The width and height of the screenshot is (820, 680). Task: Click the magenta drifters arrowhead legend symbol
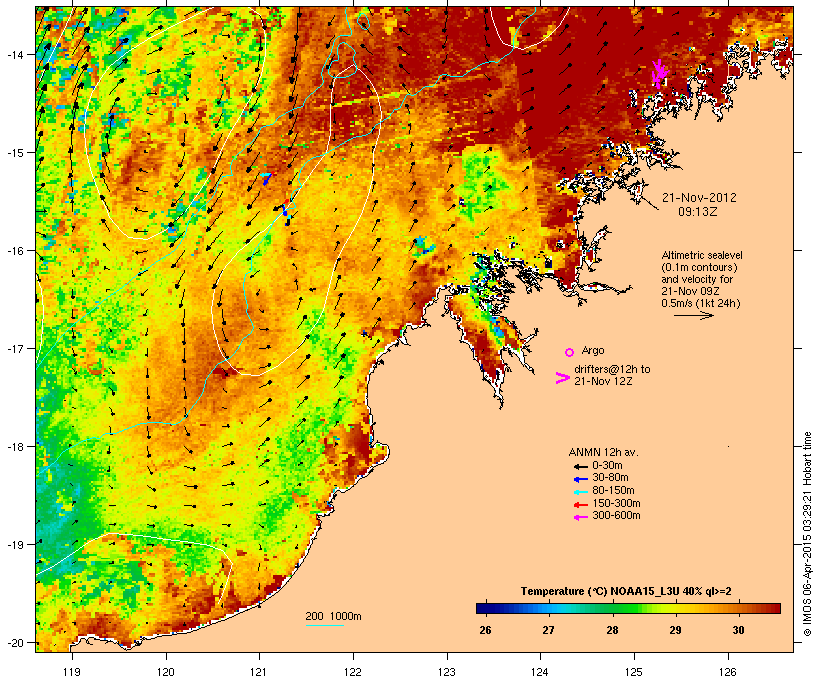point(562,378)
